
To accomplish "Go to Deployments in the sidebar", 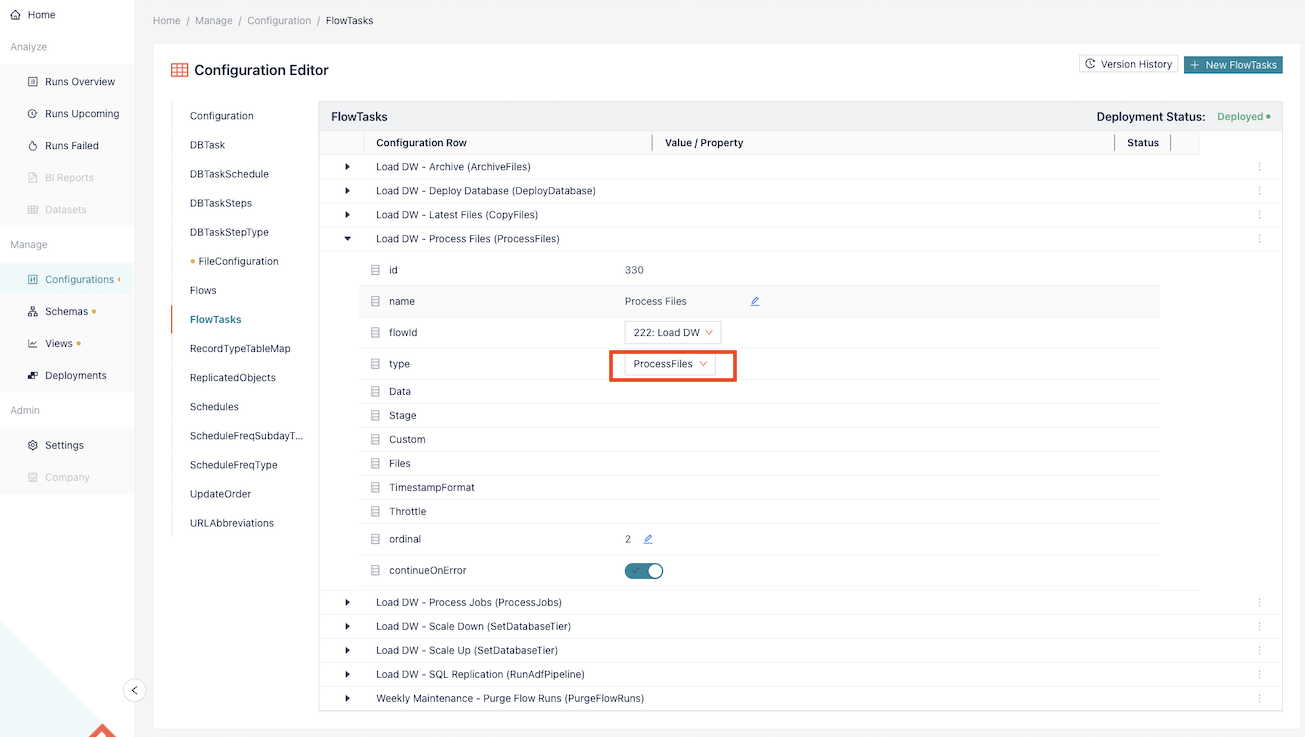I will click(75, 376).
